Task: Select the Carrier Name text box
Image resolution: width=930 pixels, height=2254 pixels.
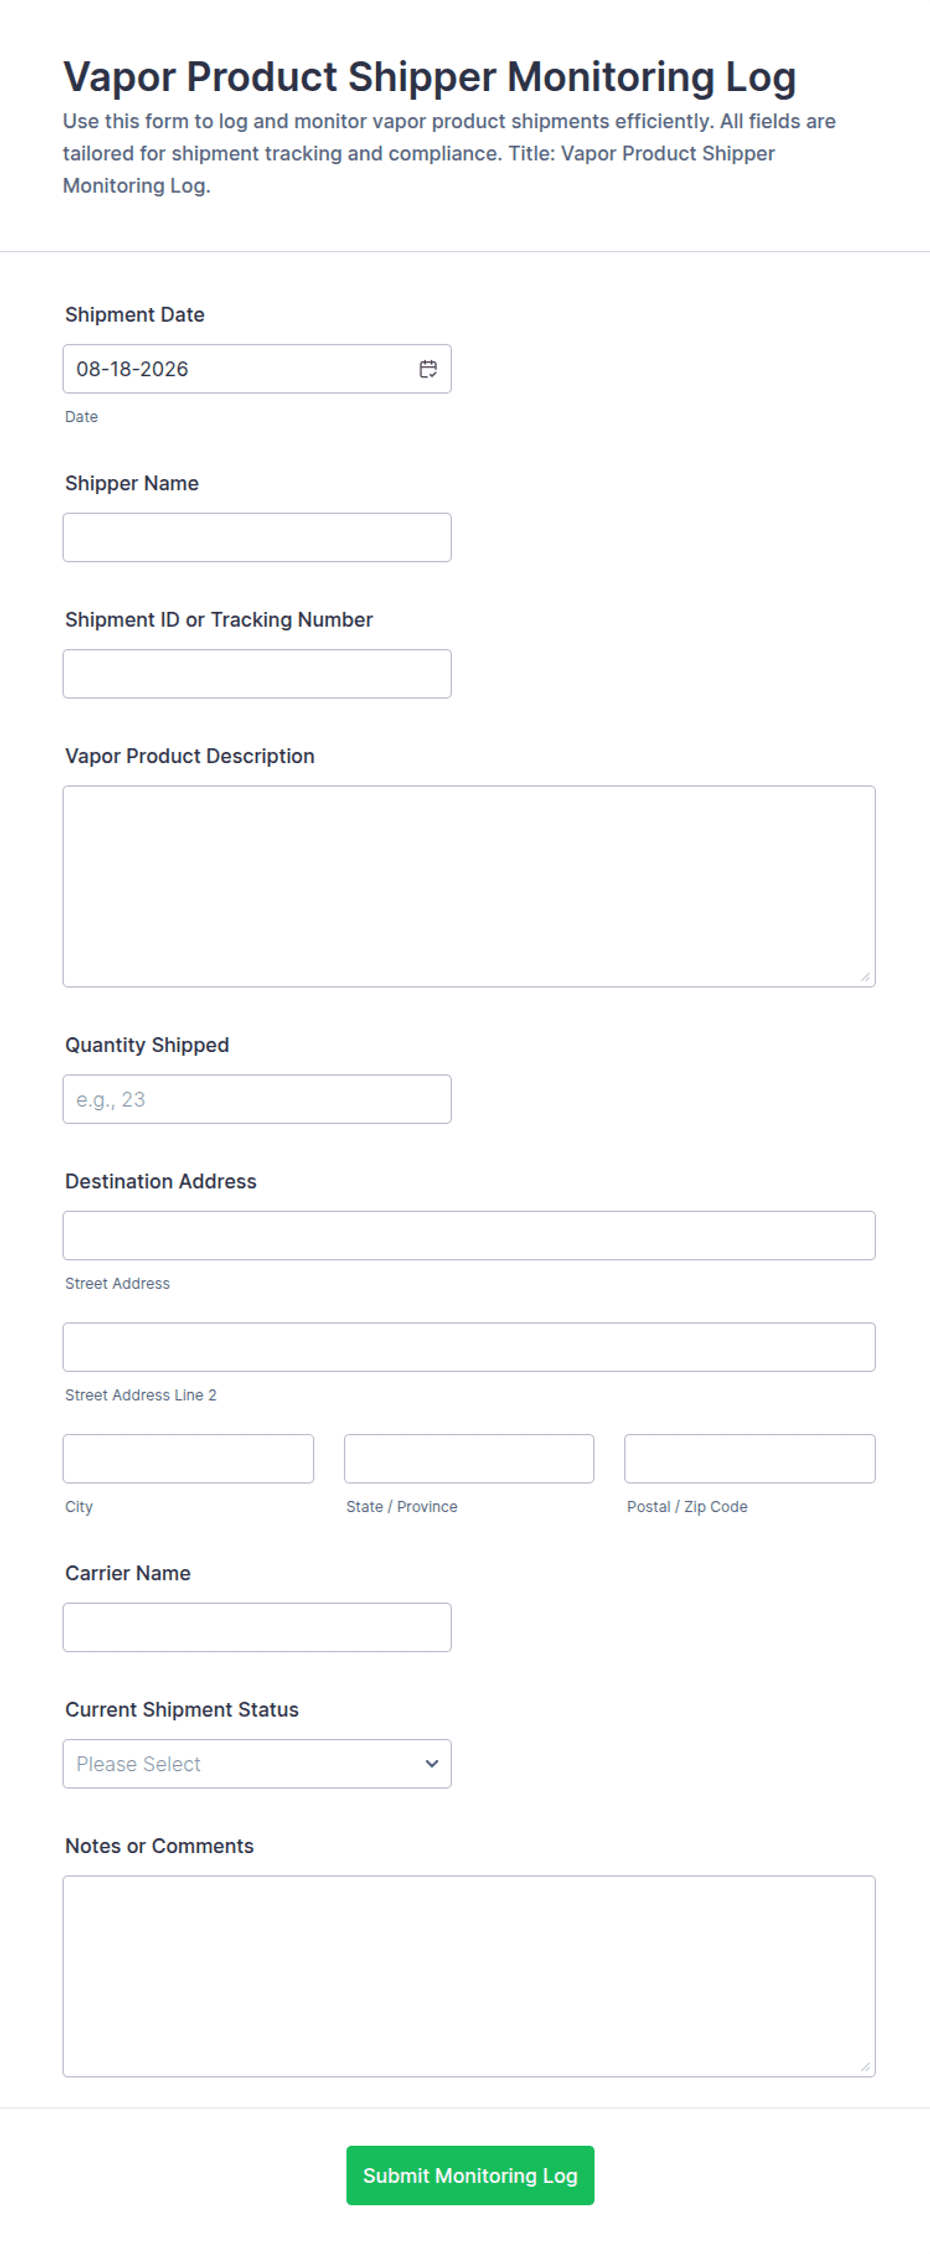Action: pyautogui.click(x=257, y=1627)
